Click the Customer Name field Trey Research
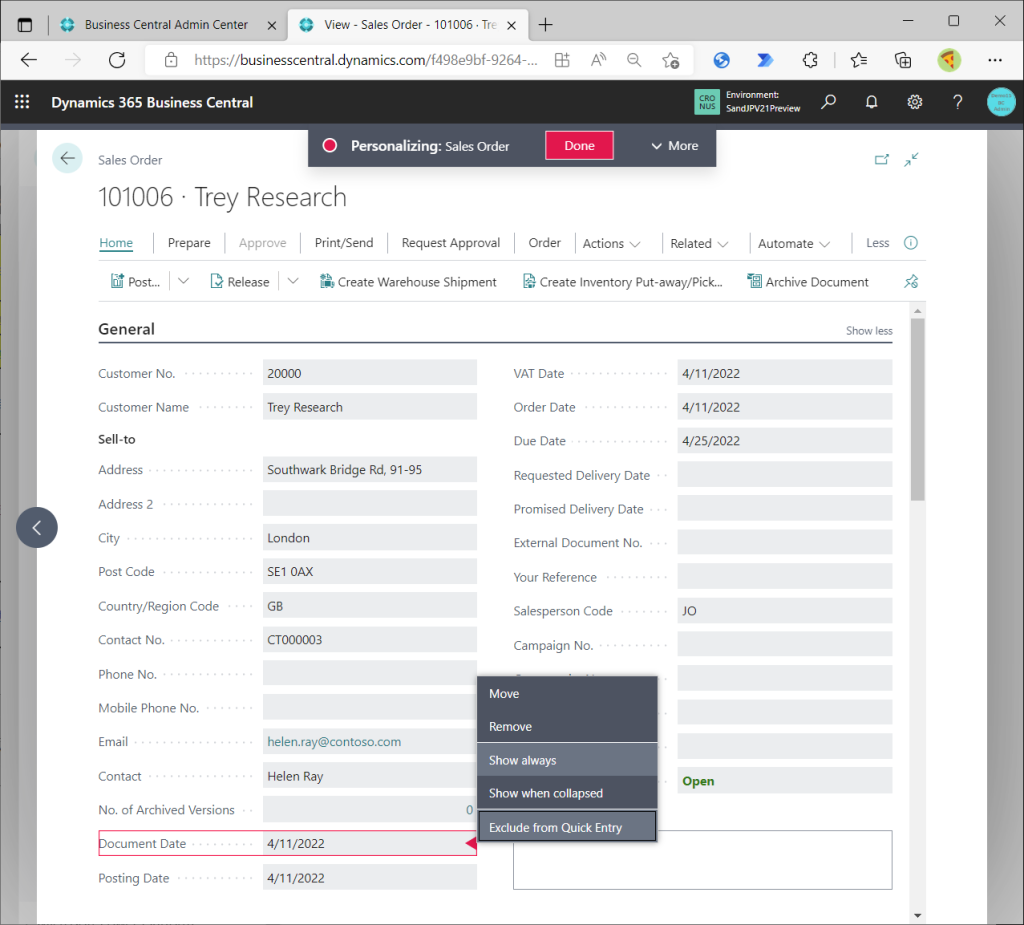This screenshot has height=925, width=1024. tap(370, 407)
